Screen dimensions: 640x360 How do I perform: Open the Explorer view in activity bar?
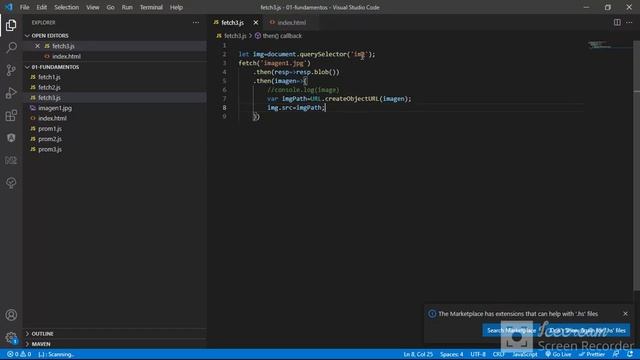point(11,25)
